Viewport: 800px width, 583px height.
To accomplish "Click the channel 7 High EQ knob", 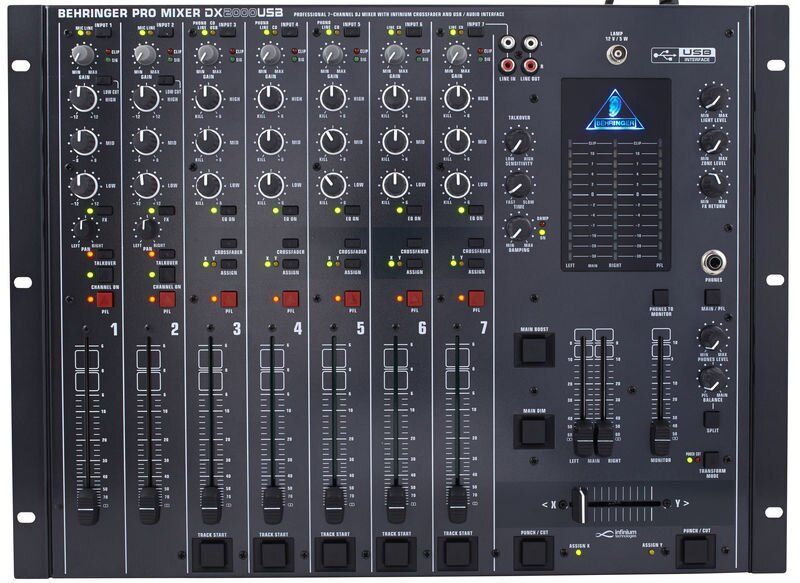I will (x=457, y=98).
